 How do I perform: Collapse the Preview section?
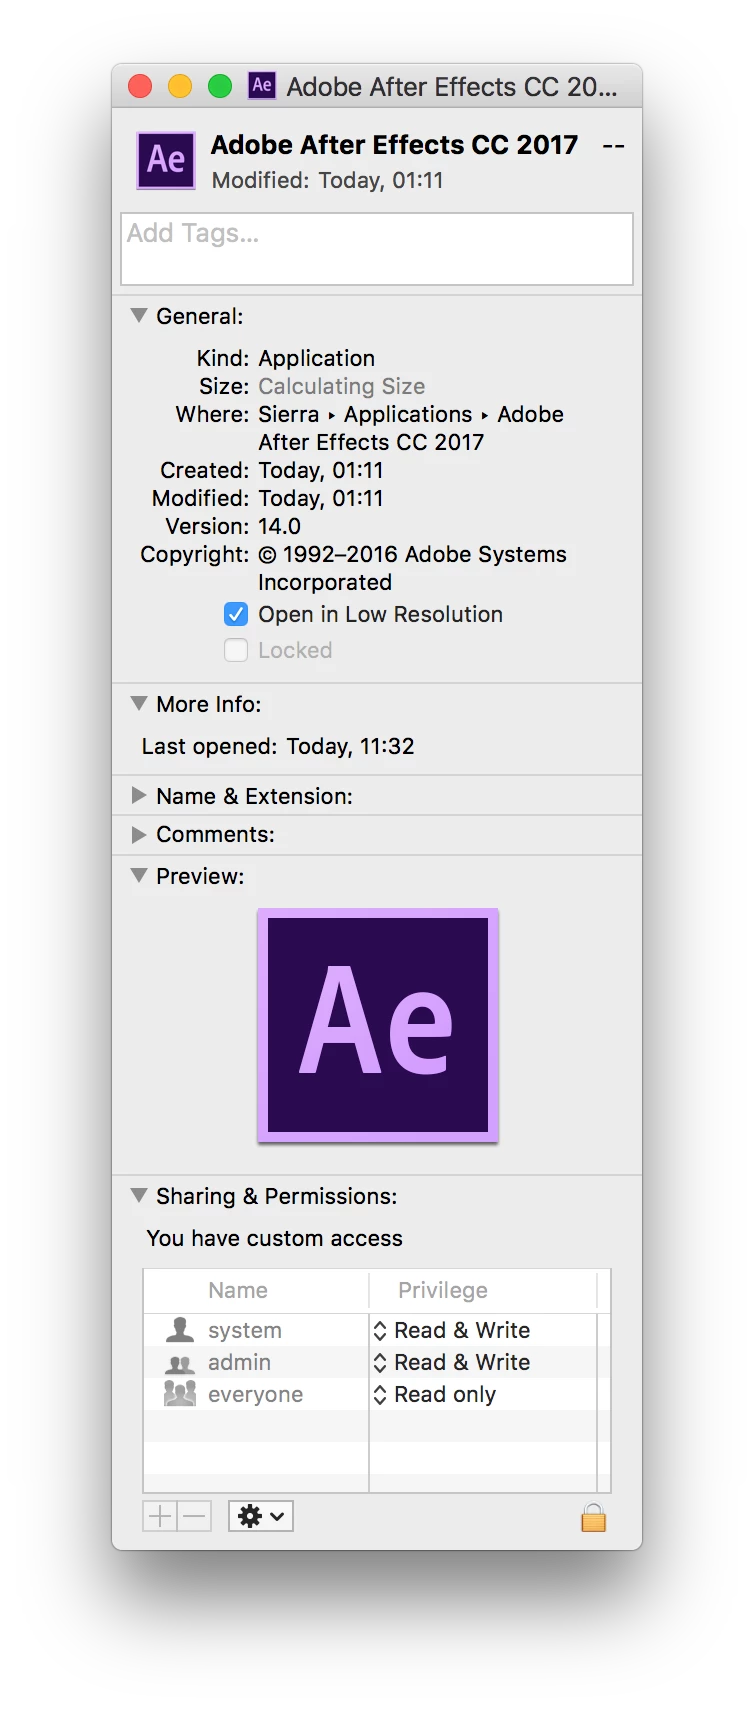[139, 875]
